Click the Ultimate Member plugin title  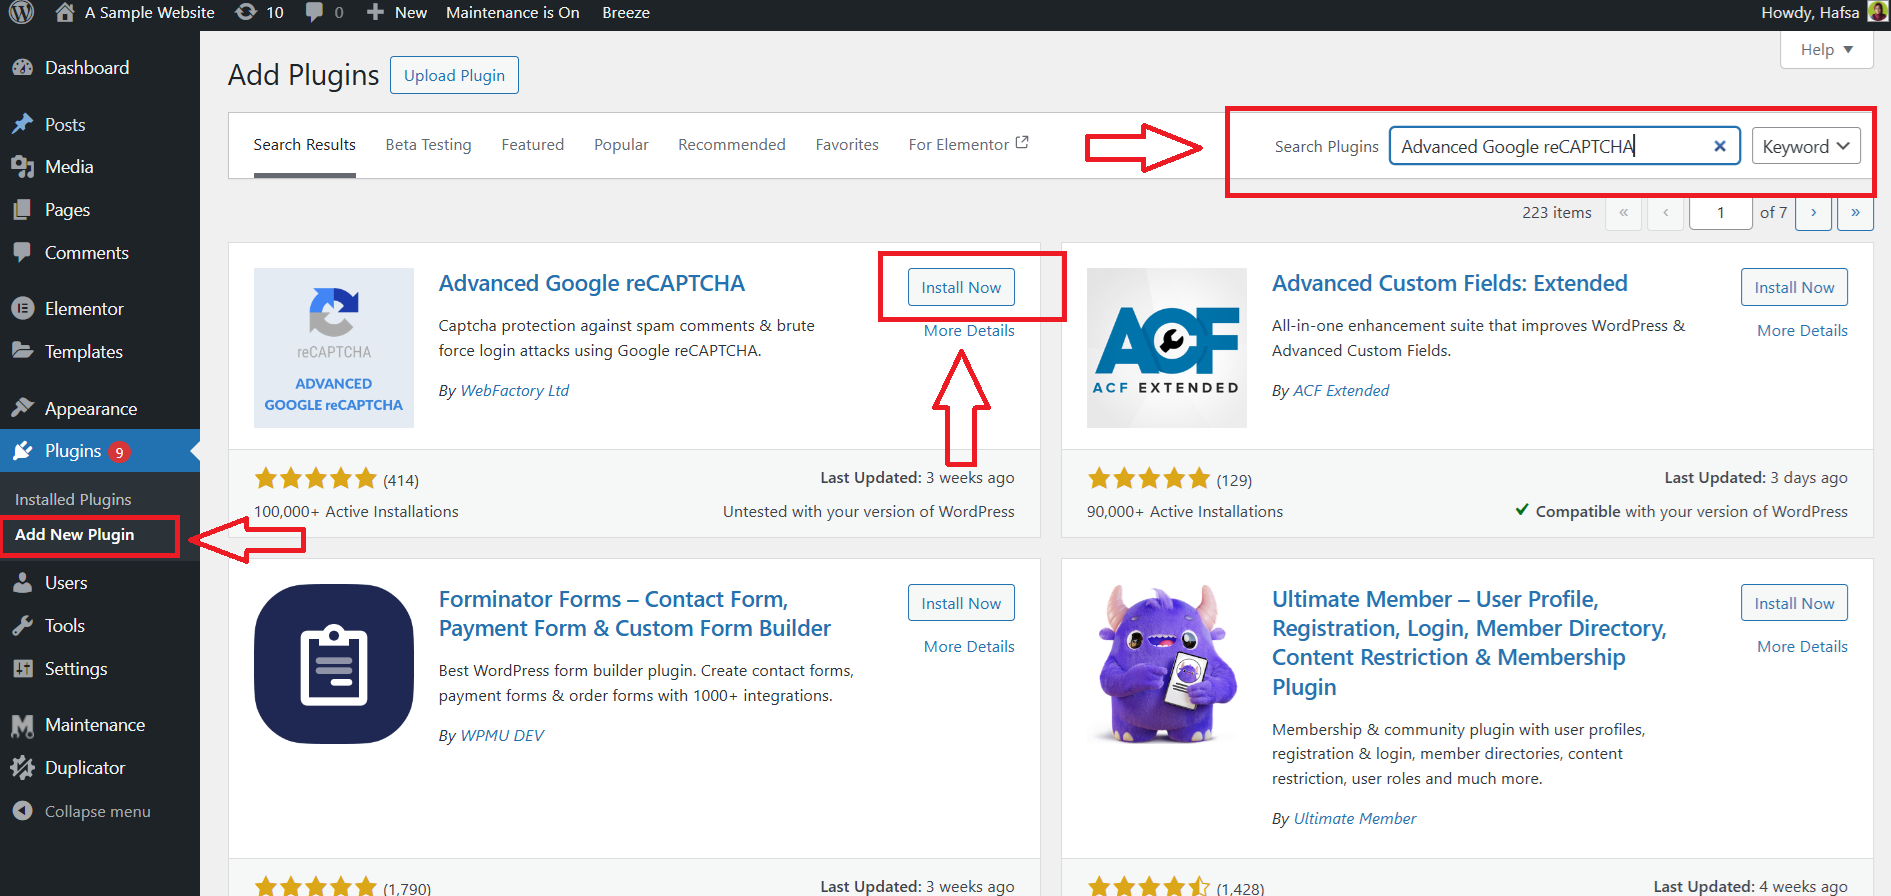pos(1469,643)
